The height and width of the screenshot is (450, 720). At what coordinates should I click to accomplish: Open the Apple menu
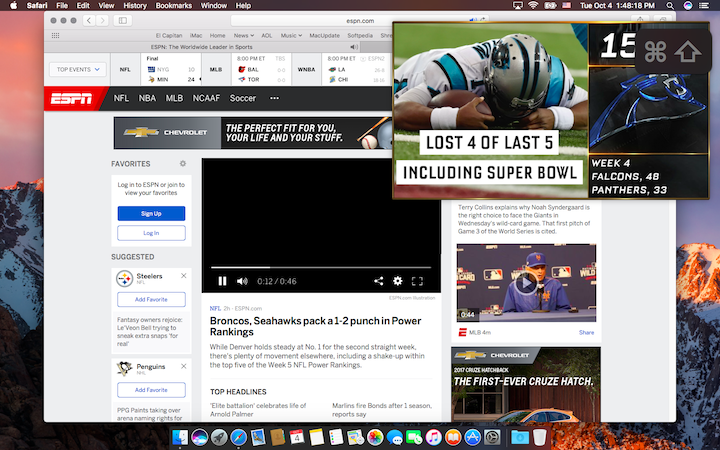pyautogui.click(x=13, y=6)
